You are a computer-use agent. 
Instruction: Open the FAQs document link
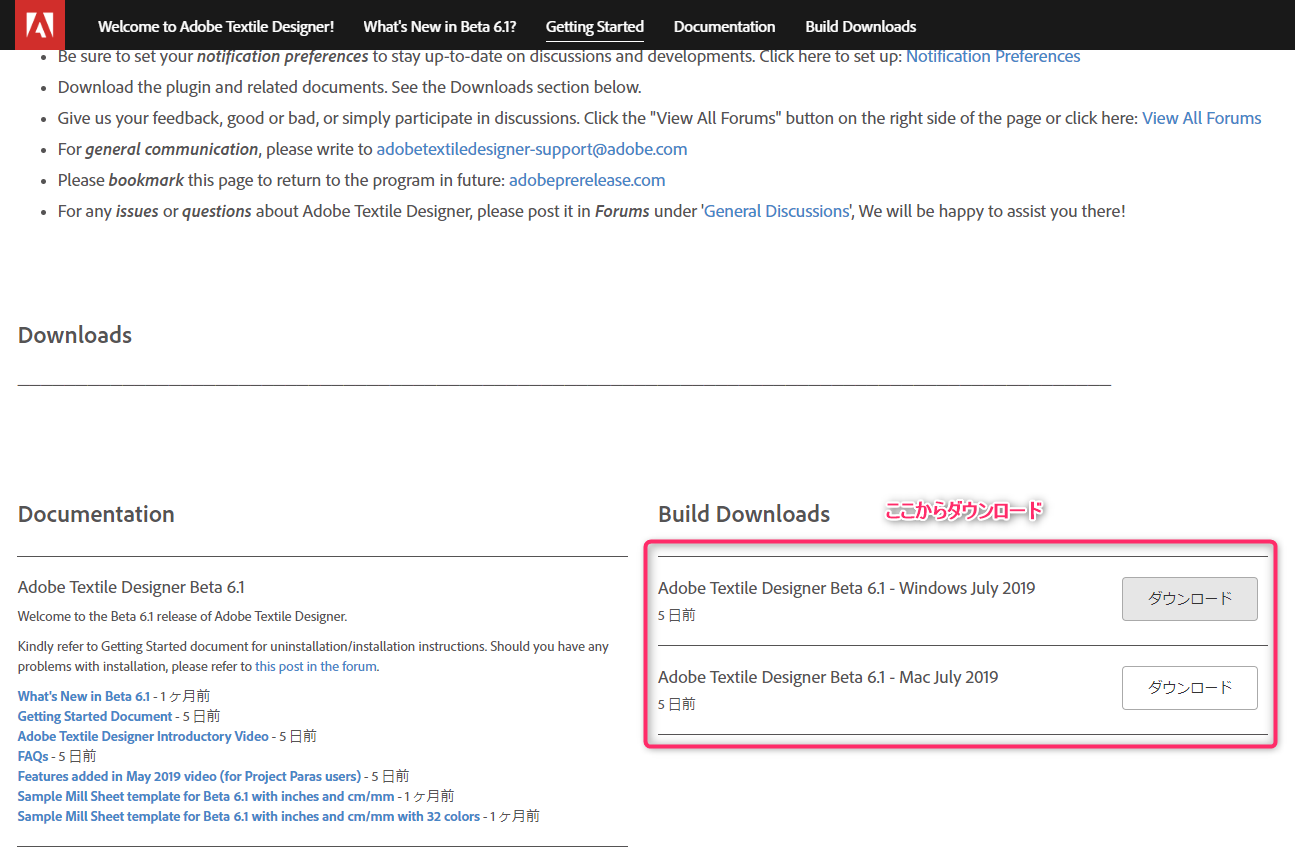click(x=33, y=756)
